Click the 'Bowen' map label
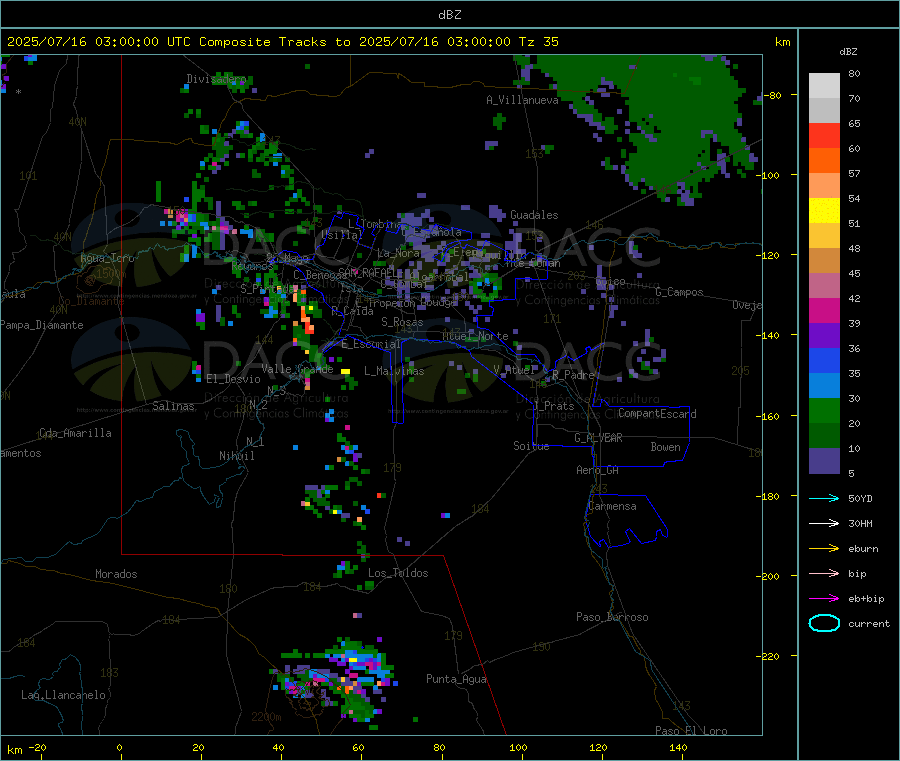This screenshot has width=900, height=761. tap(665, 446)
